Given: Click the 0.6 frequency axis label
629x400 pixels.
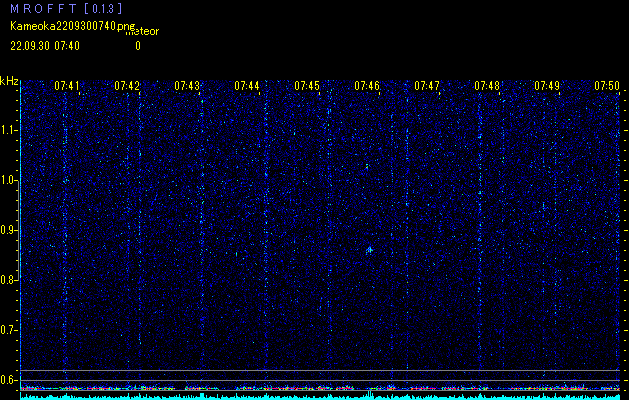Looking at the screenshot, I should (x=9, y=380).
